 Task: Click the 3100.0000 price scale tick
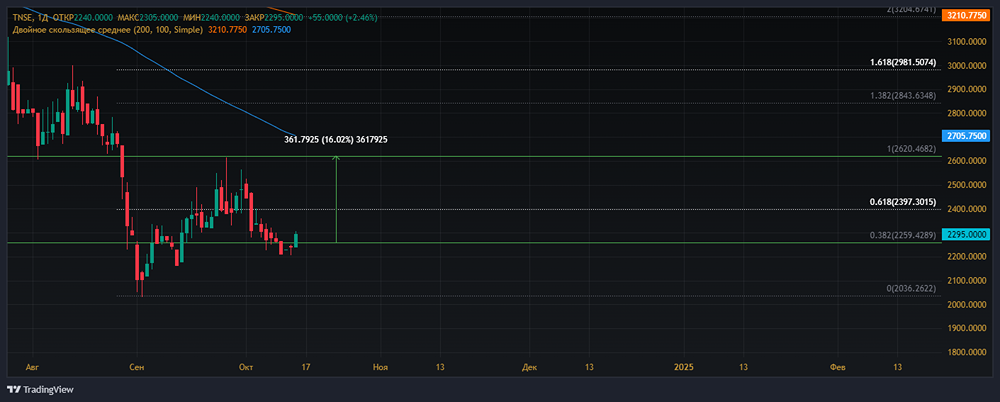click(x=966, y=41)
